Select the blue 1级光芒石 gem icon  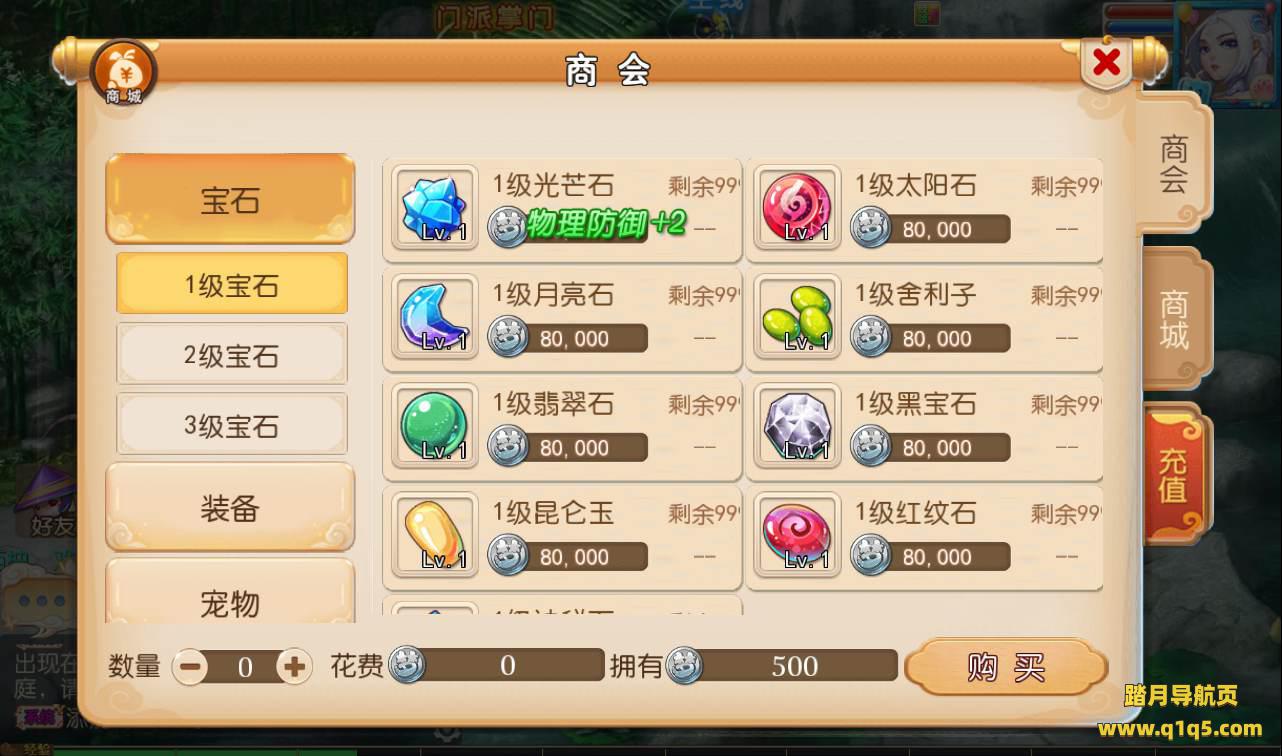(434, 208)
